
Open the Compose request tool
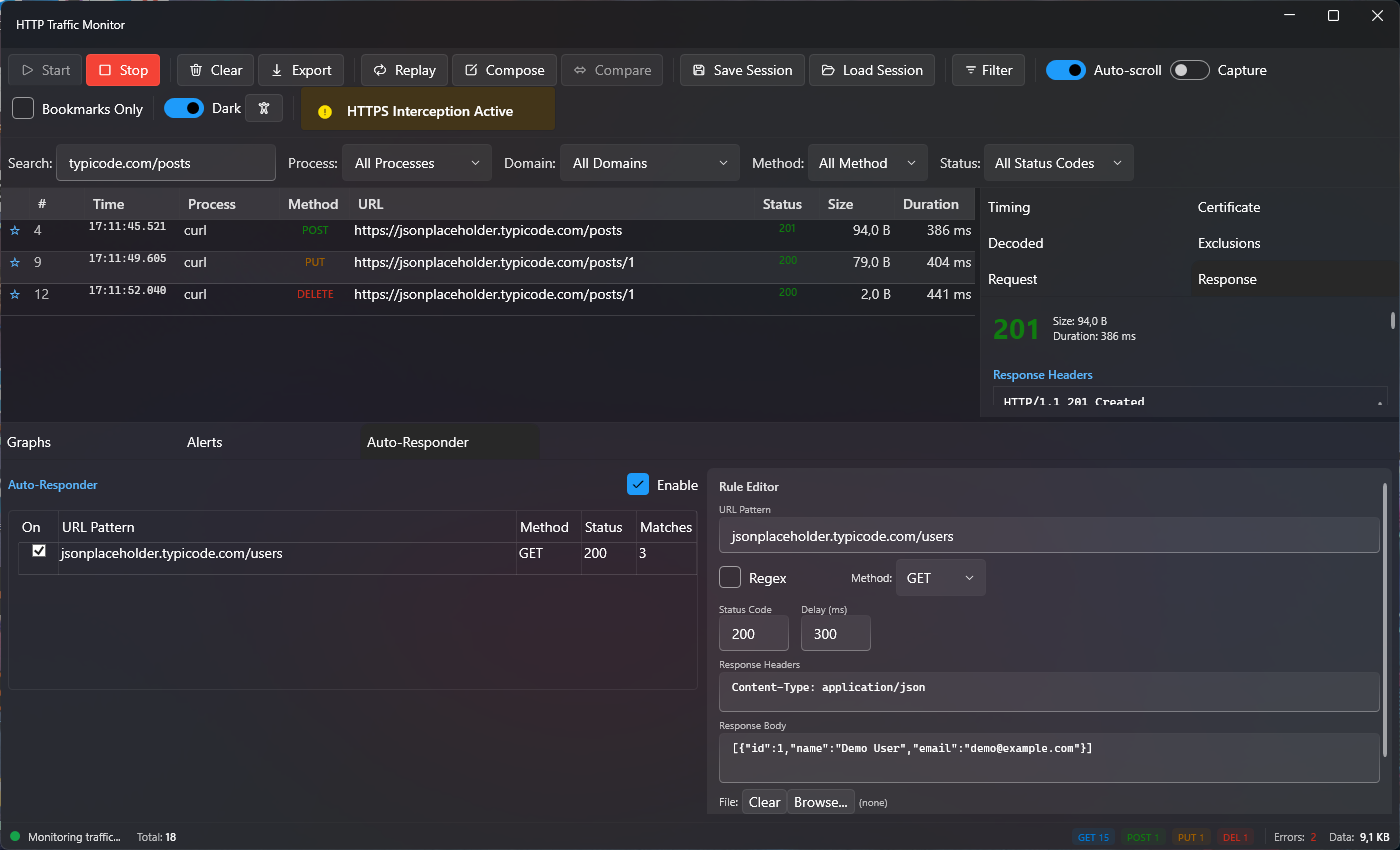(505, 70)
